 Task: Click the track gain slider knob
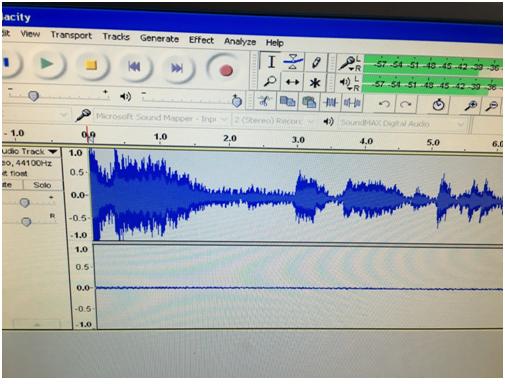[25, 202]
